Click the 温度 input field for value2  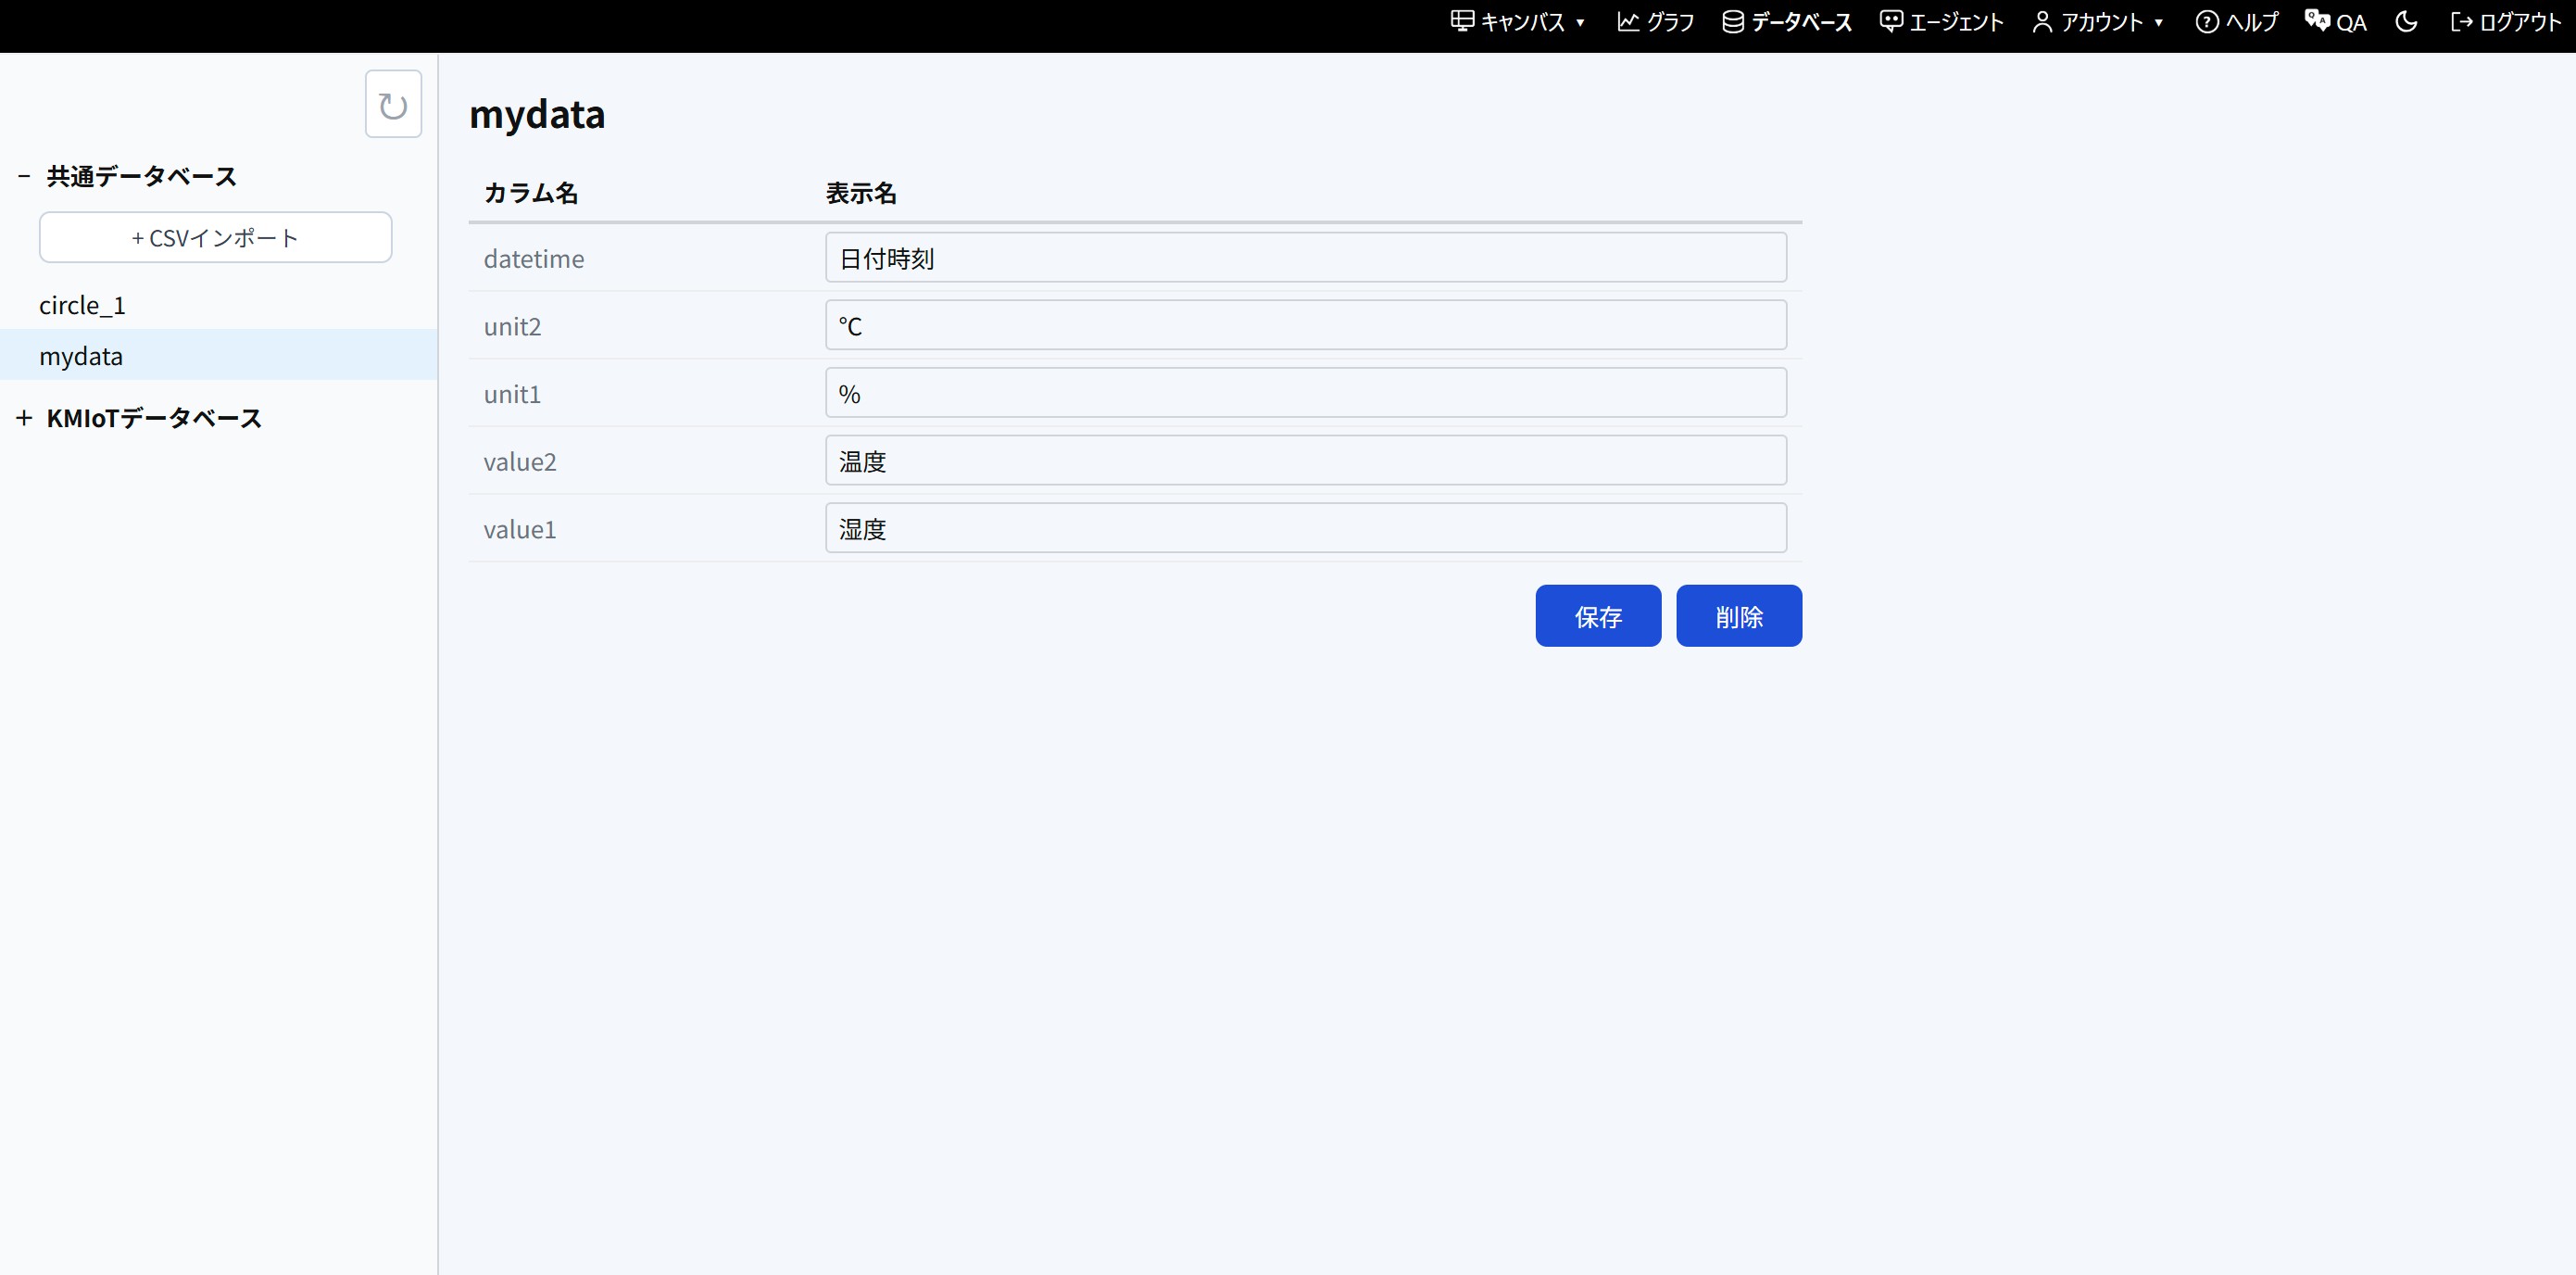[1306, 460]
